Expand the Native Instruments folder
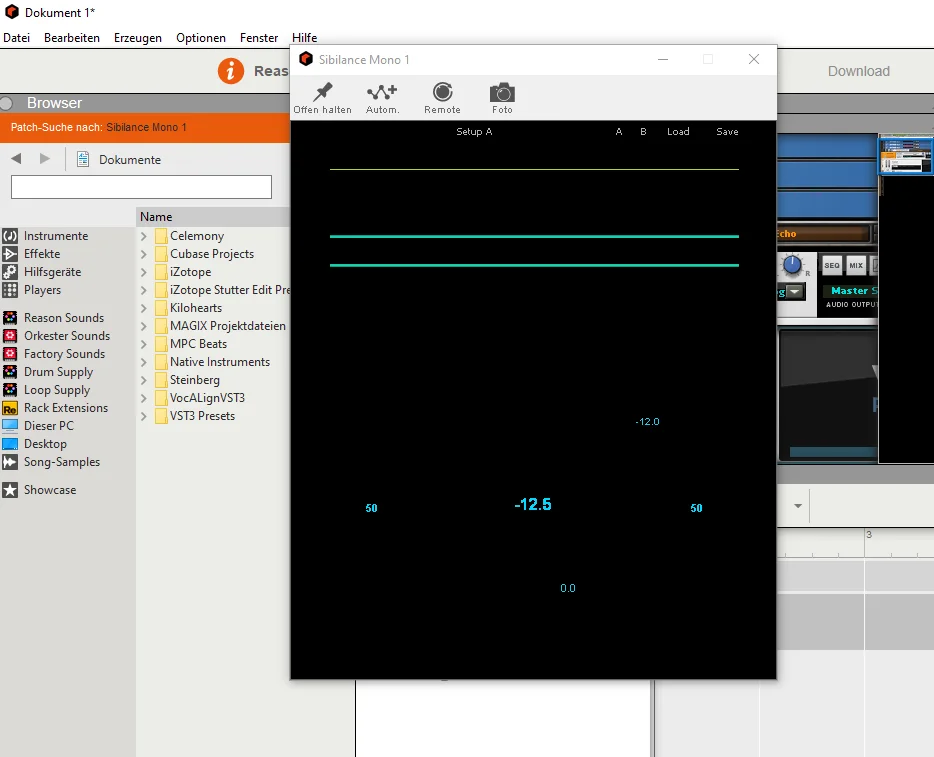This screenshot has height=757, width=934. pyautogui.click(x=144, y=362)
